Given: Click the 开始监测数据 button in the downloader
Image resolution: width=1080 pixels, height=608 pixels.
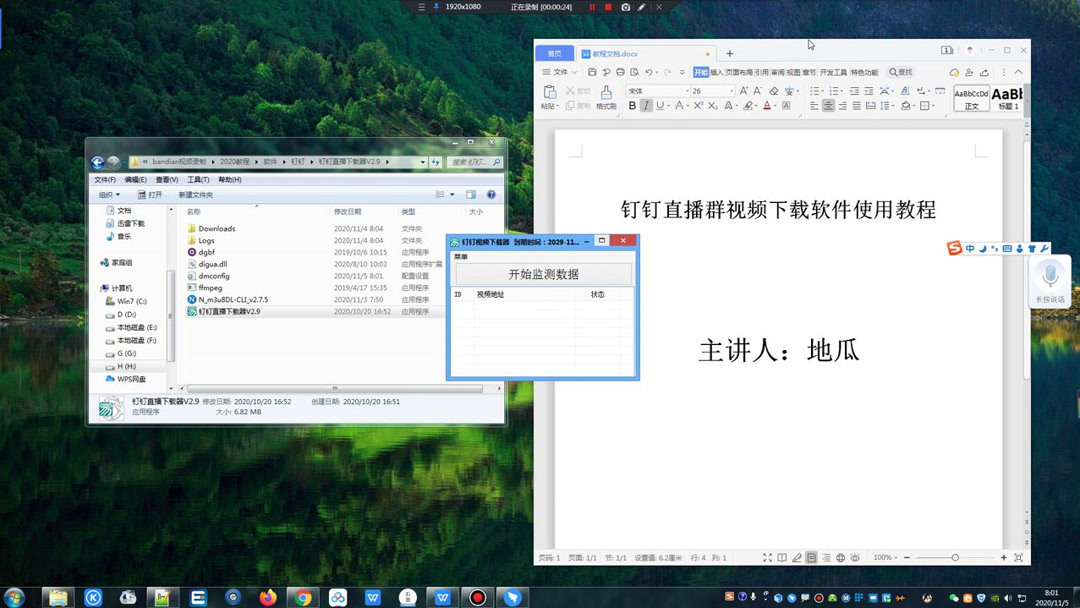Looking at the screenshot, I should (x=543, y=272).
